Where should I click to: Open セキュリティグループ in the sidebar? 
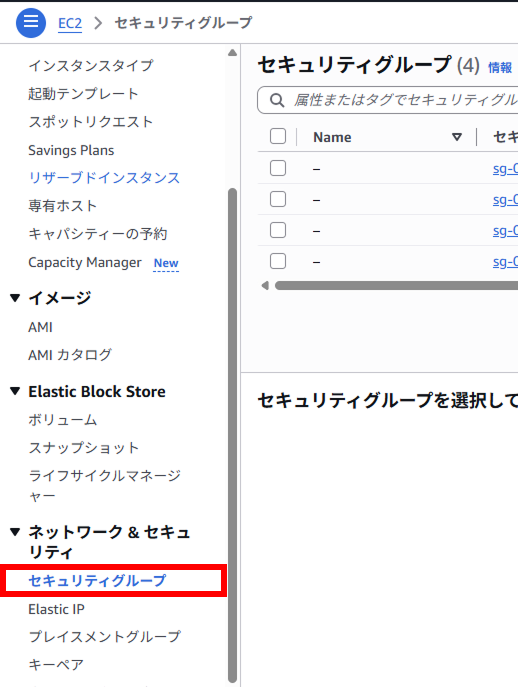point(97,581)
